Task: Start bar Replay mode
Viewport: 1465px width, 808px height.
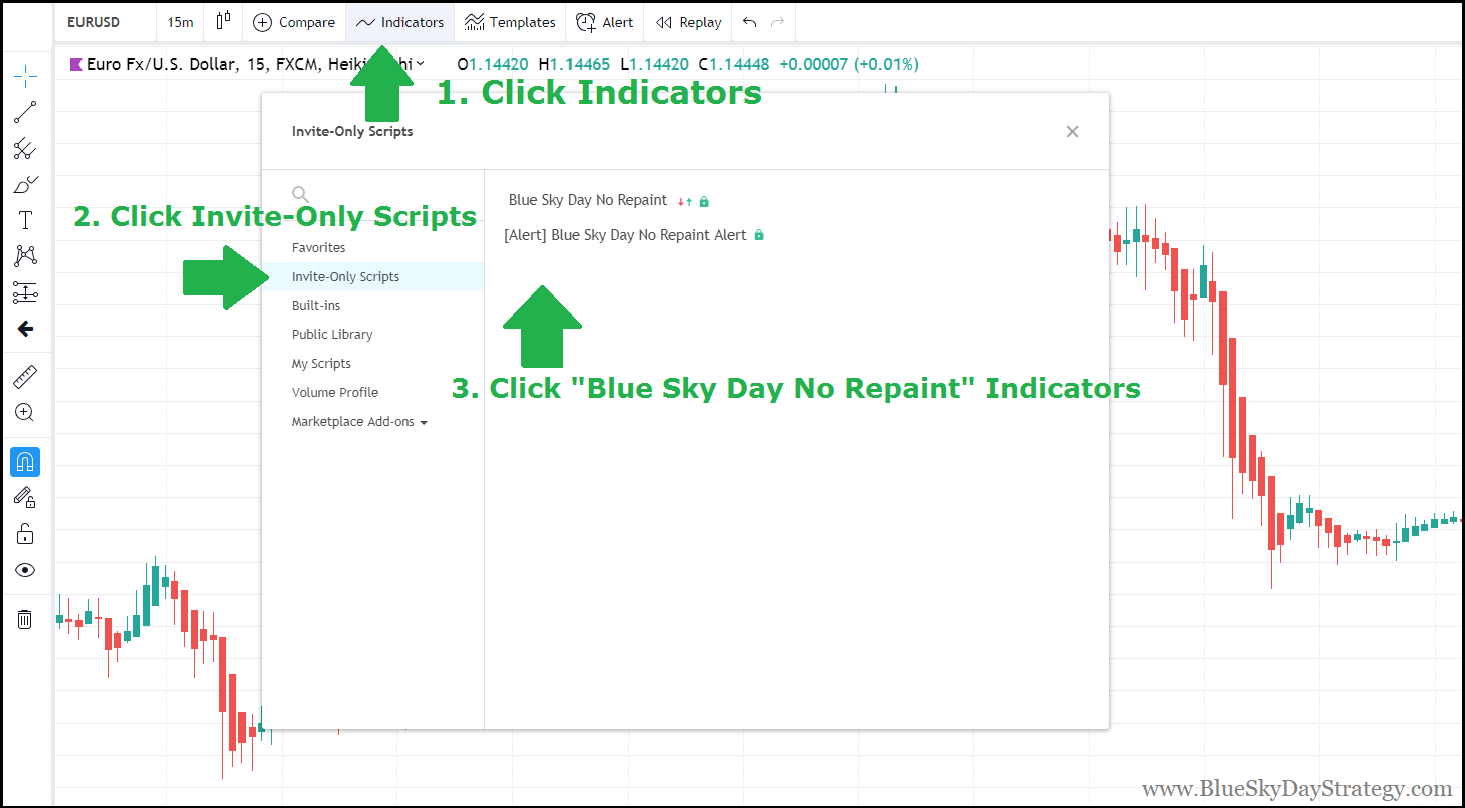Action: [x=689, y=22]
